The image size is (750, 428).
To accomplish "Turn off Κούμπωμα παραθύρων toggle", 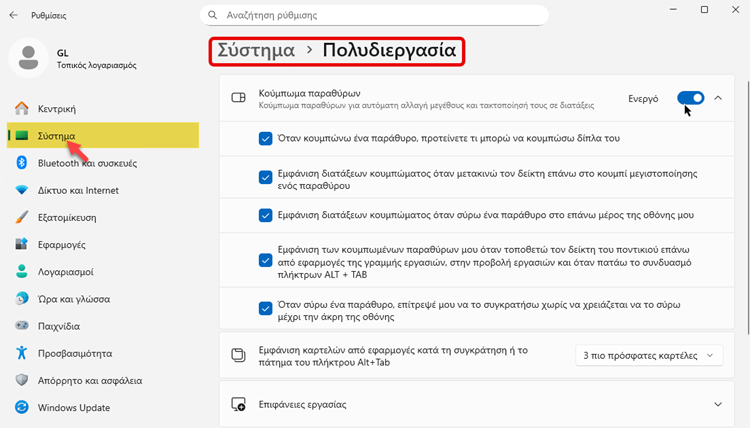I will (x=690, y=98).
